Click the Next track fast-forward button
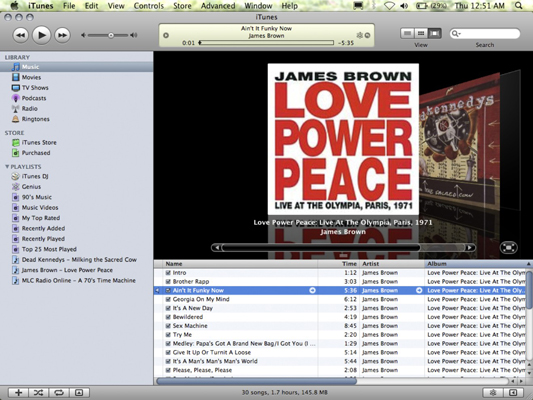Viewport: 533px width, 400px height. tap(62, 35)
